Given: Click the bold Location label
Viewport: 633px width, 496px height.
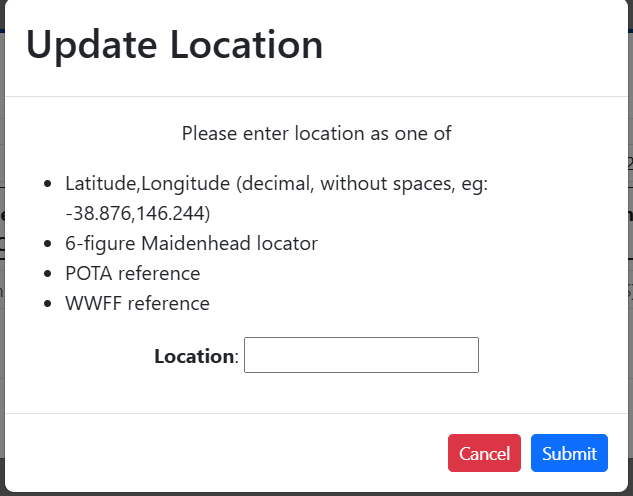Looking at the screenshot, I should click(194, 356).
